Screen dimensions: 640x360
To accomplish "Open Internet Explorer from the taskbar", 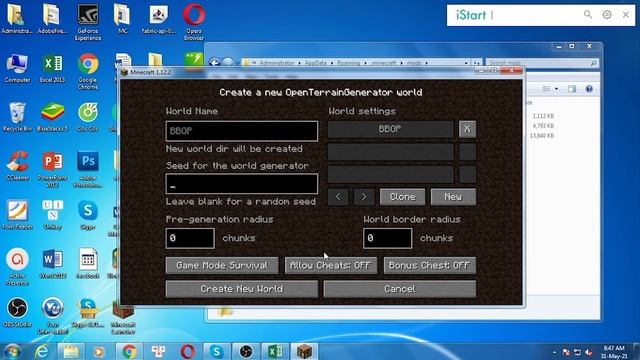I will click(x=41, y=352).
